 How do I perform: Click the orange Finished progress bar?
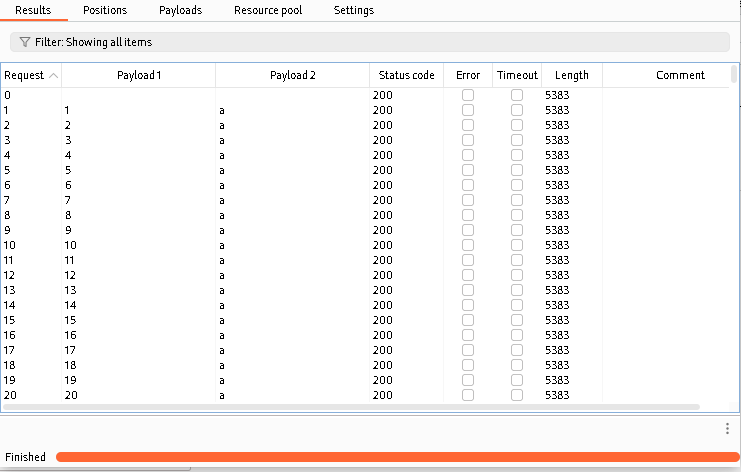tap(398, 457)
